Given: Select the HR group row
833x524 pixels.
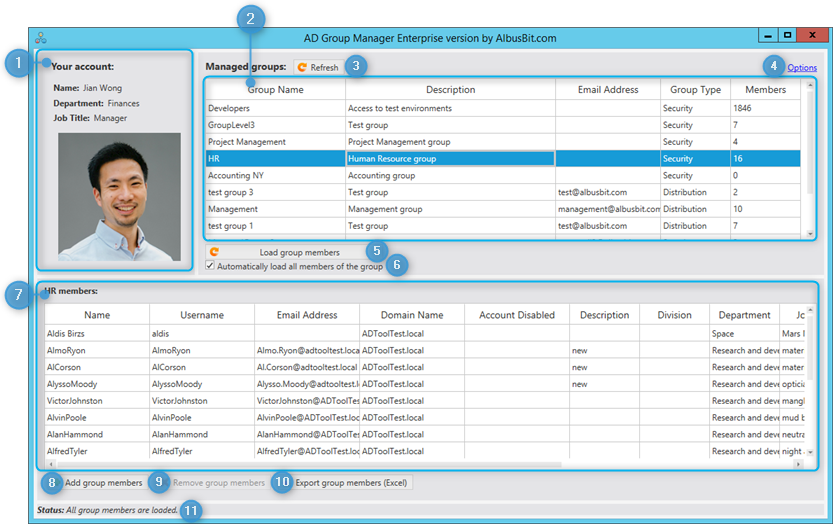Looking at the screenshot, I should coord(503,158).
